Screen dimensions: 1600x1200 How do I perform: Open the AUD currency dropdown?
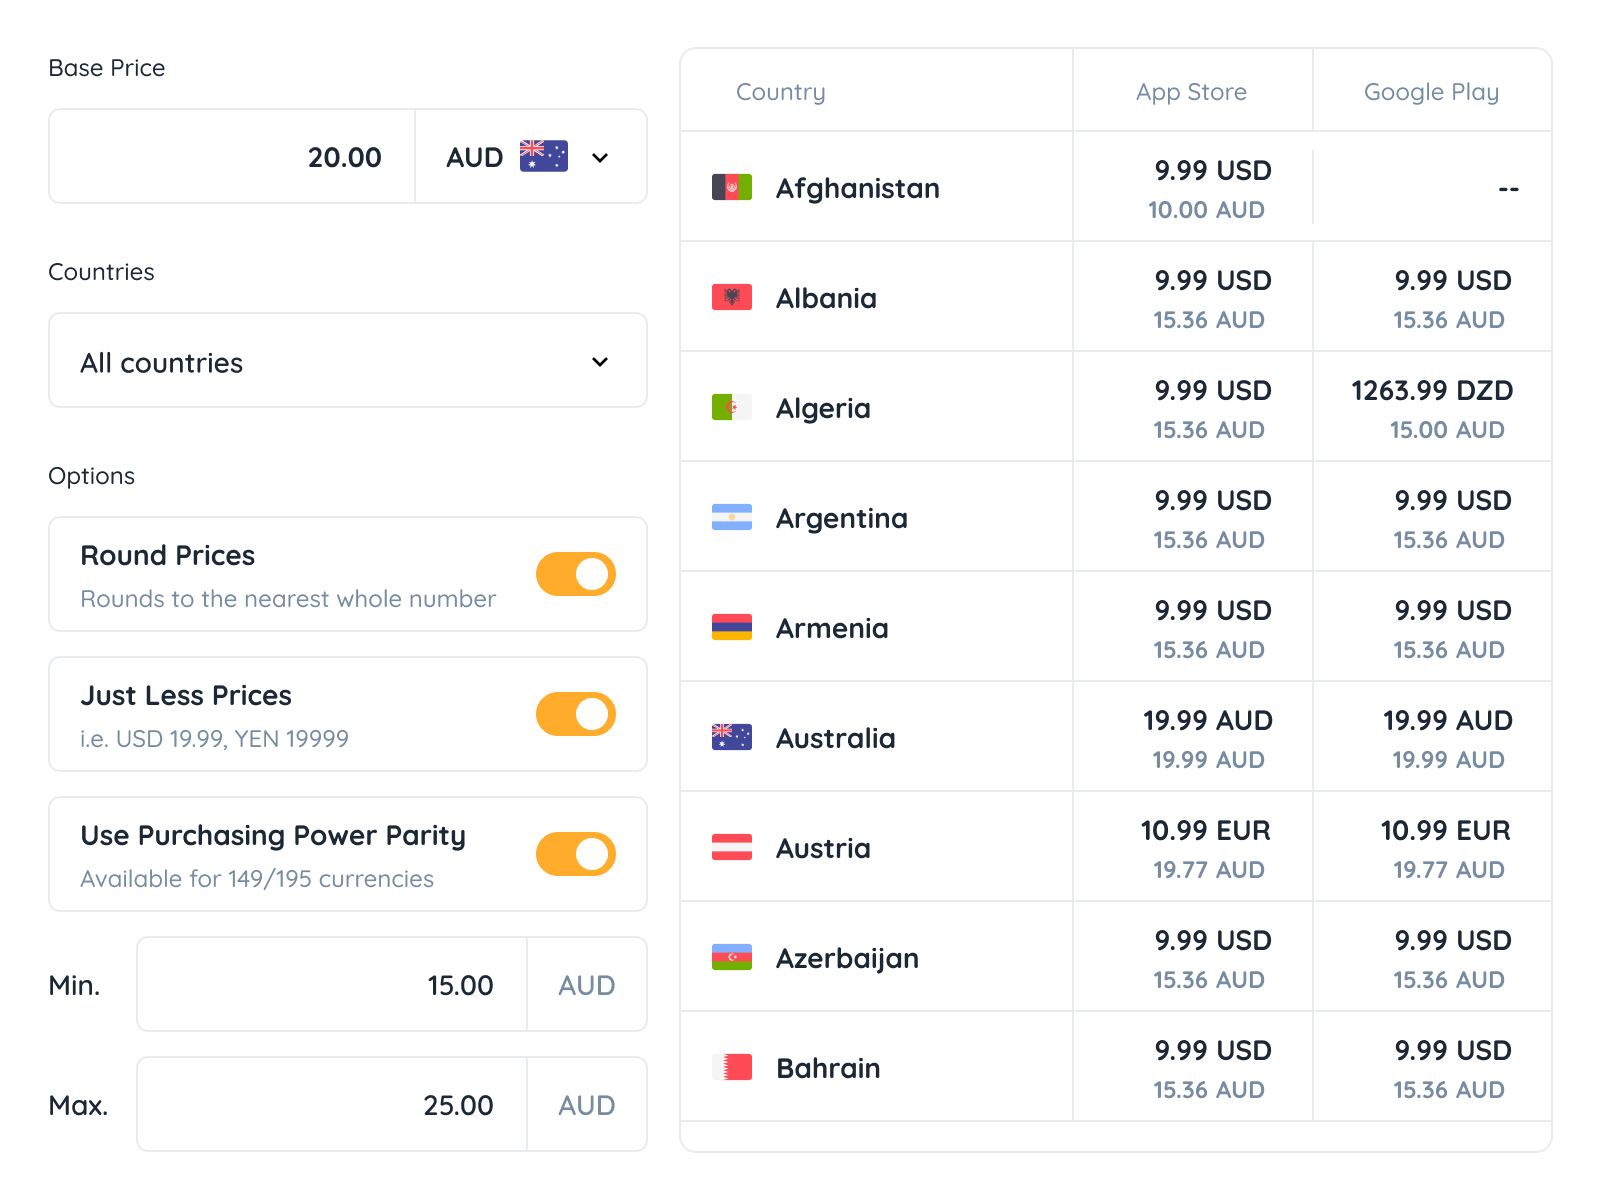tap(530, 157)
